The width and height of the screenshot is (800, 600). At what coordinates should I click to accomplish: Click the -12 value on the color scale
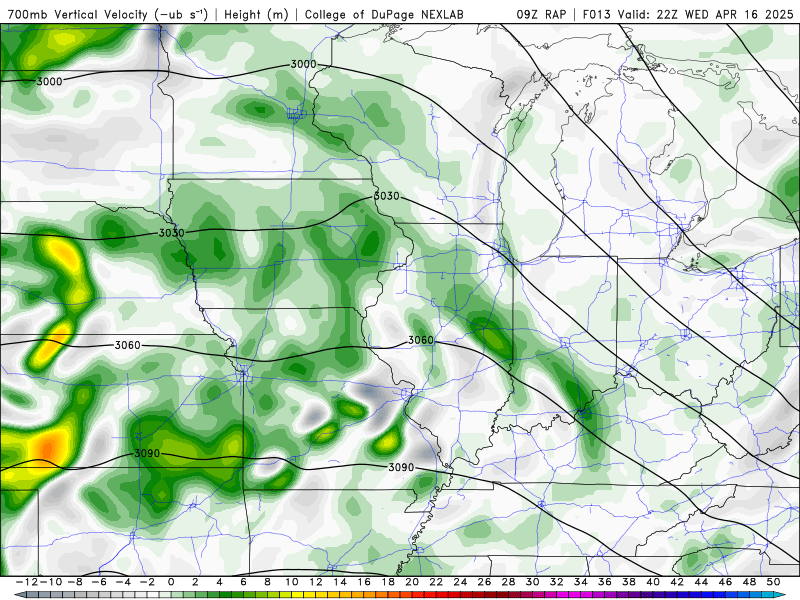point(26,582)
